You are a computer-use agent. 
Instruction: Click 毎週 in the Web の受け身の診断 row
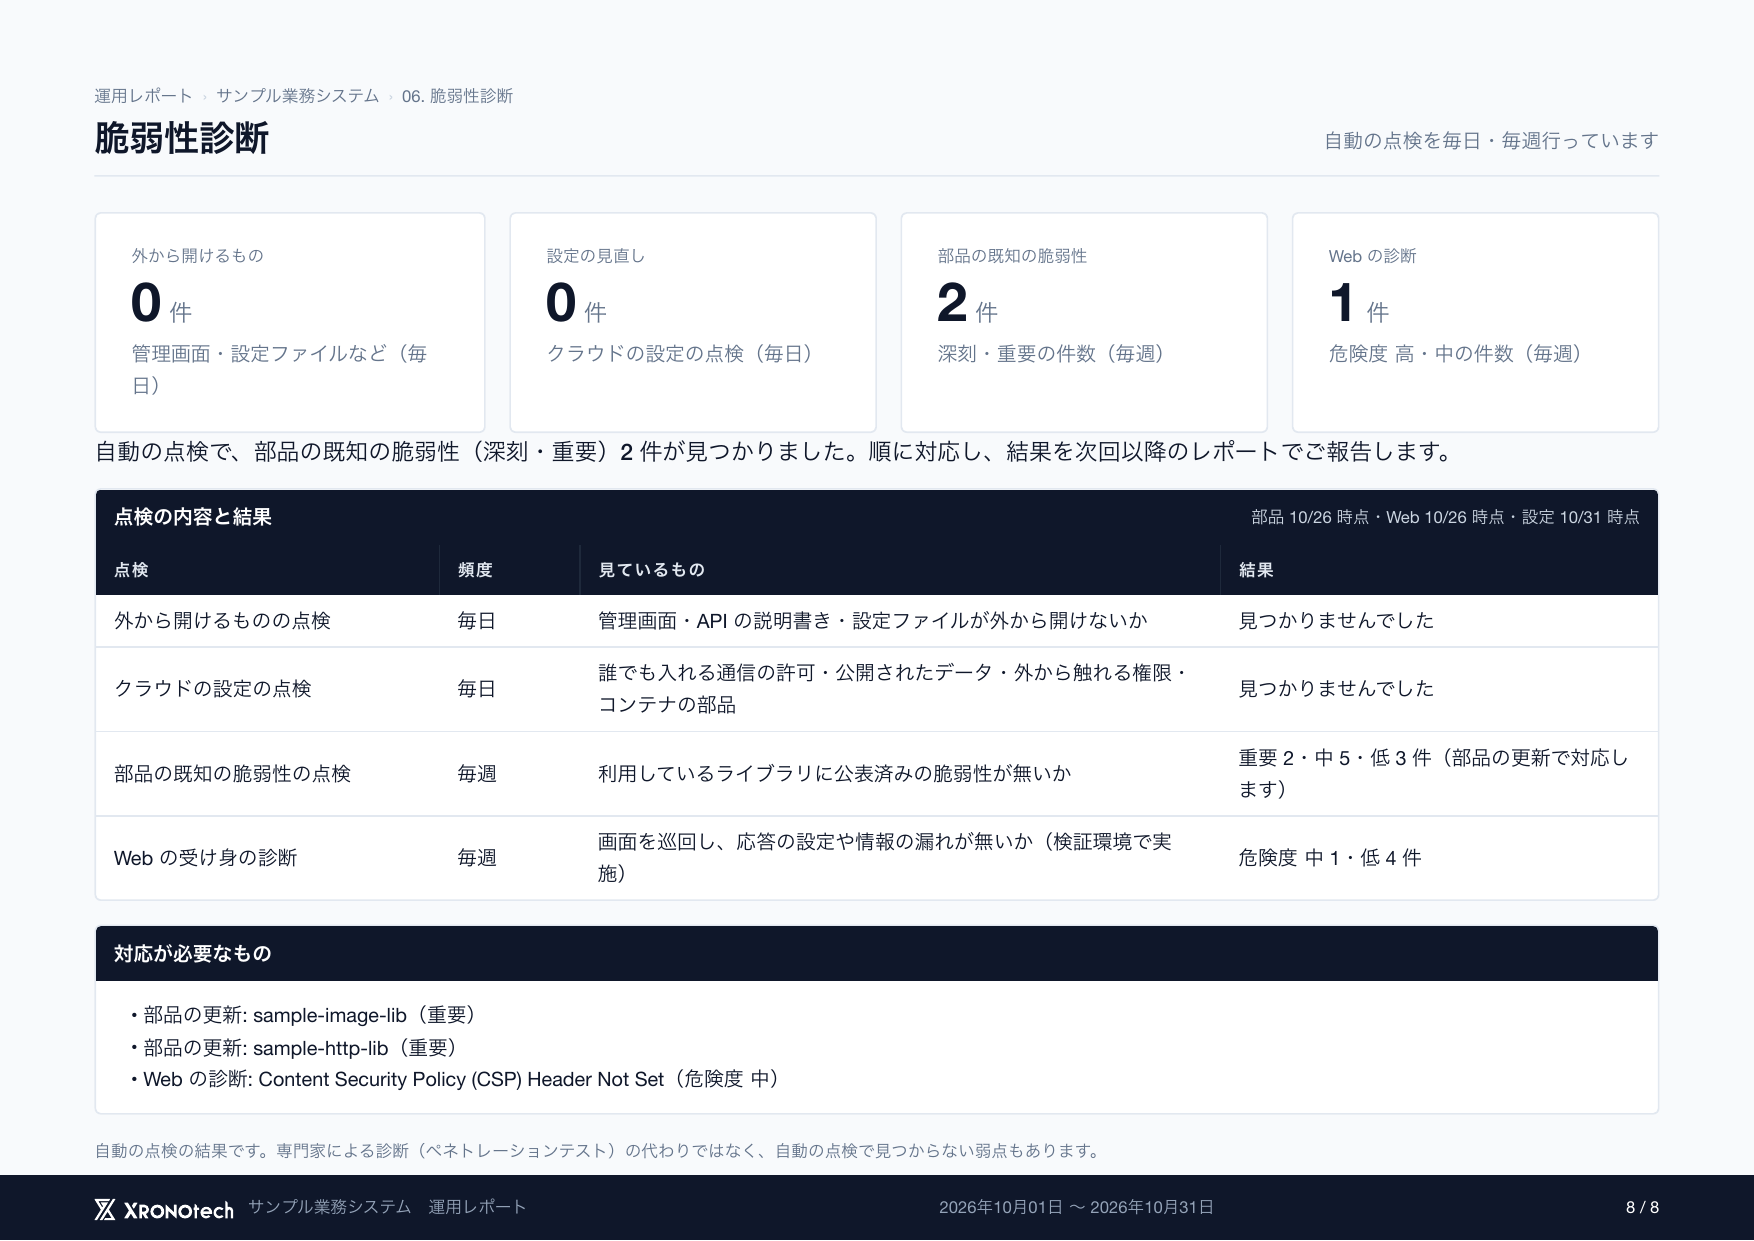click(477, 858)
